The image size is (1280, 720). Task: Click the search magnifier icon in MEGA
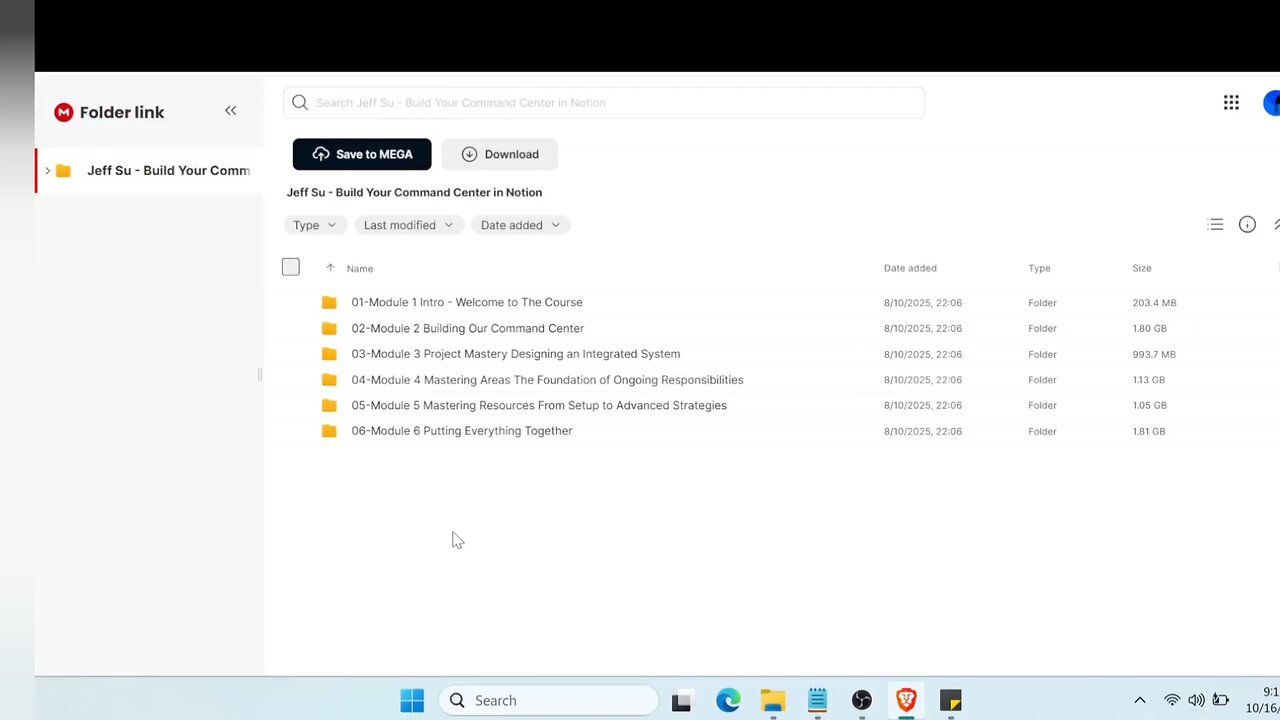tap(300, 103)
